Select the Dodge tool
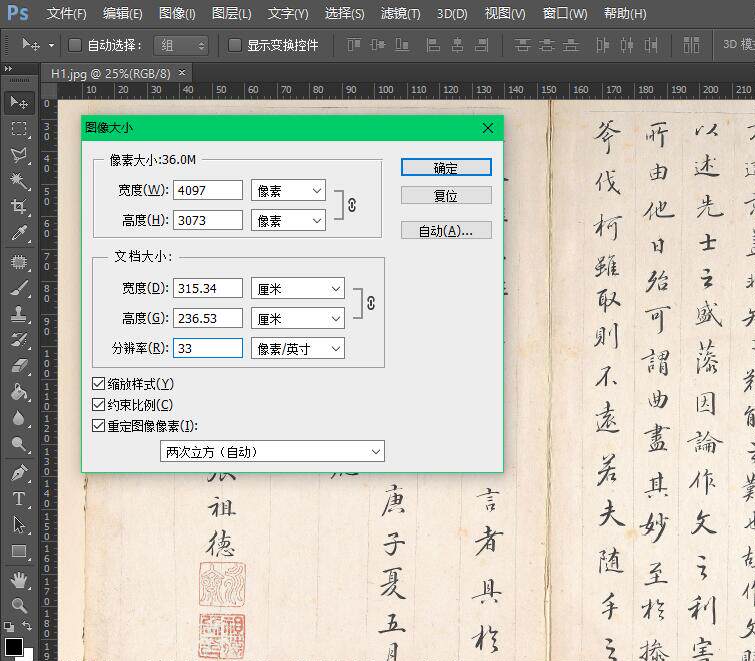755x661 pixels. click(19, 444)
